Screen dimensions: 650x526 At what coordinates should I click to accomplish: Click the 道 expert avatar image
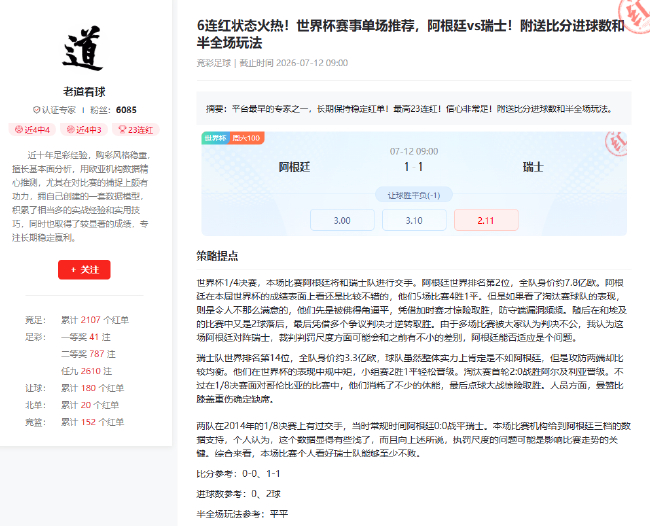(83, 48)
